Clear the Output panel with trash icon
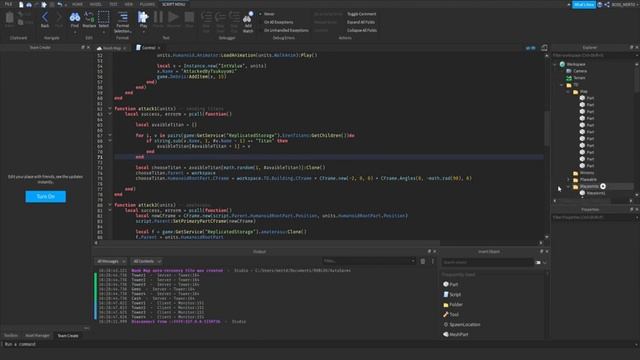Viewport: 640px width, 360px height. pos(423,261)
